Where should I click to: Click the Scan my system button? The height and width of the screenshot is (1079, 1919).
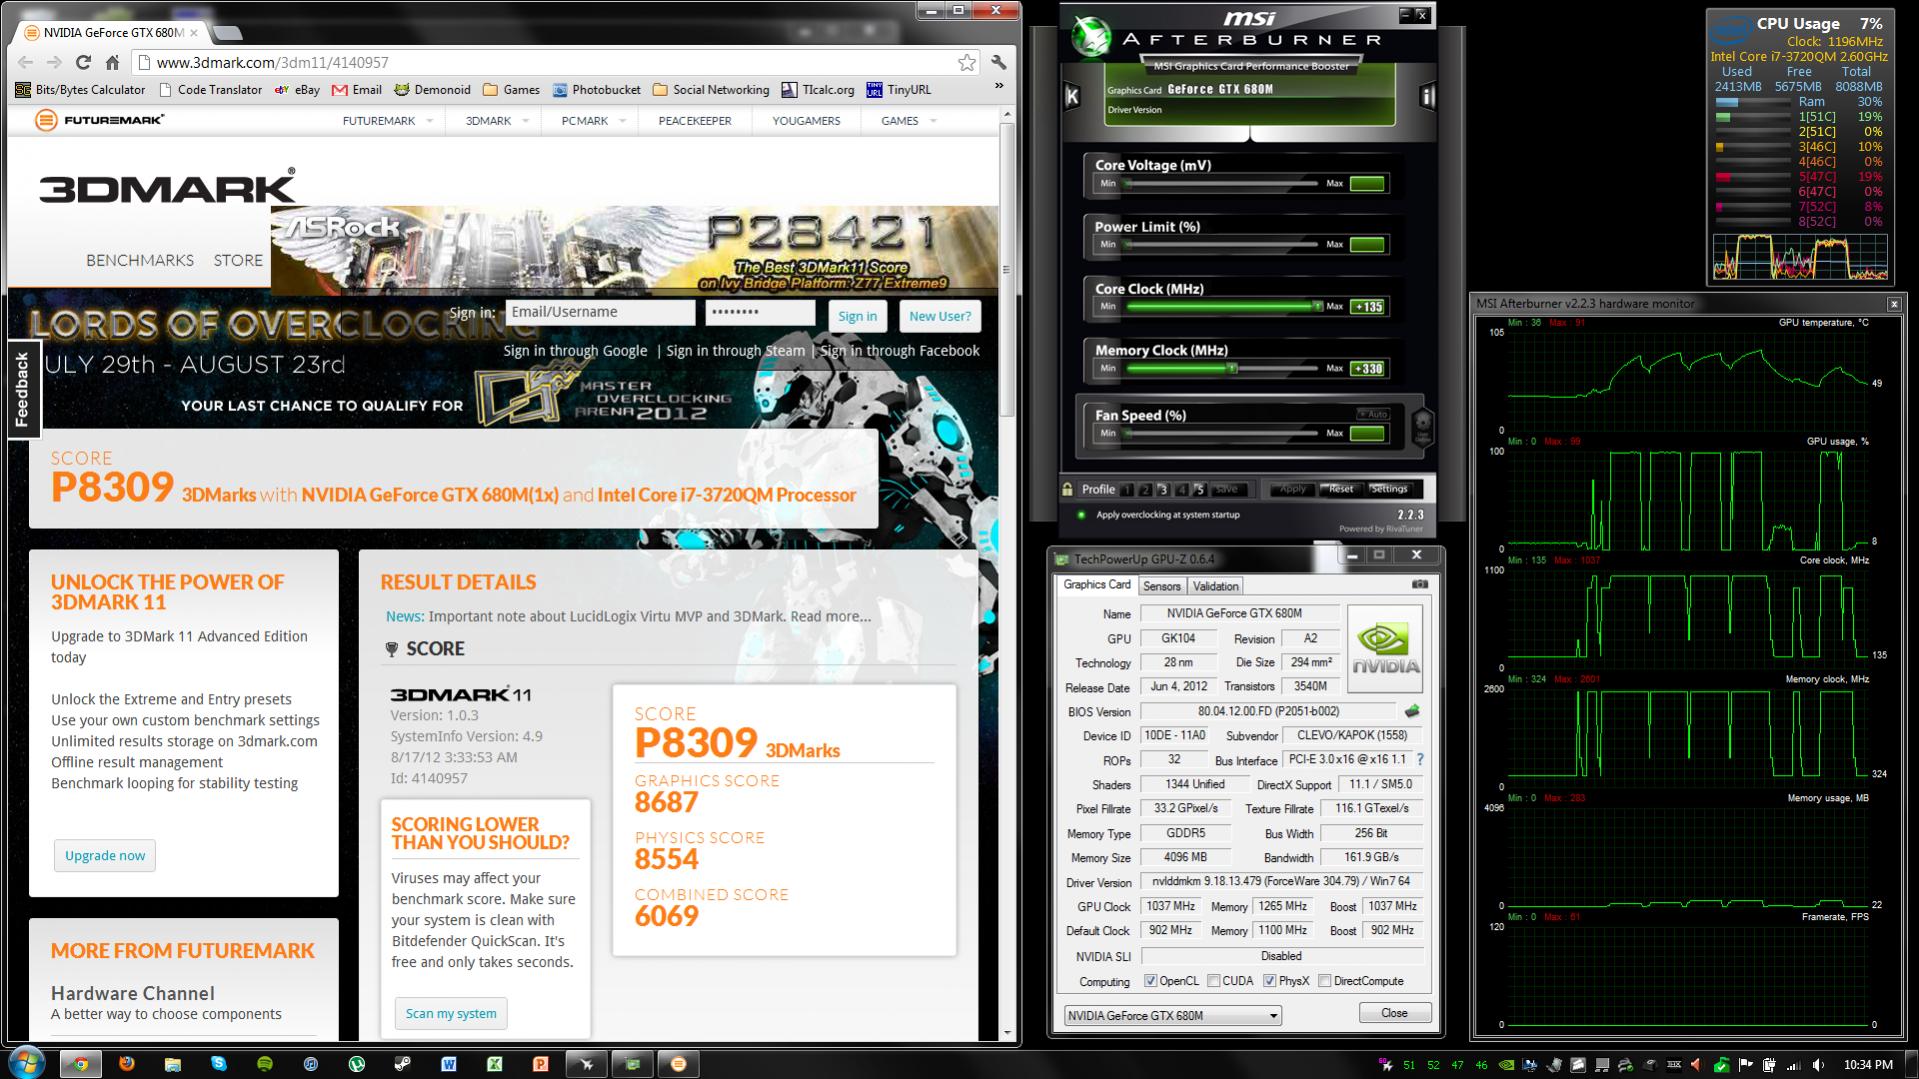click(x=451, y=1013)
